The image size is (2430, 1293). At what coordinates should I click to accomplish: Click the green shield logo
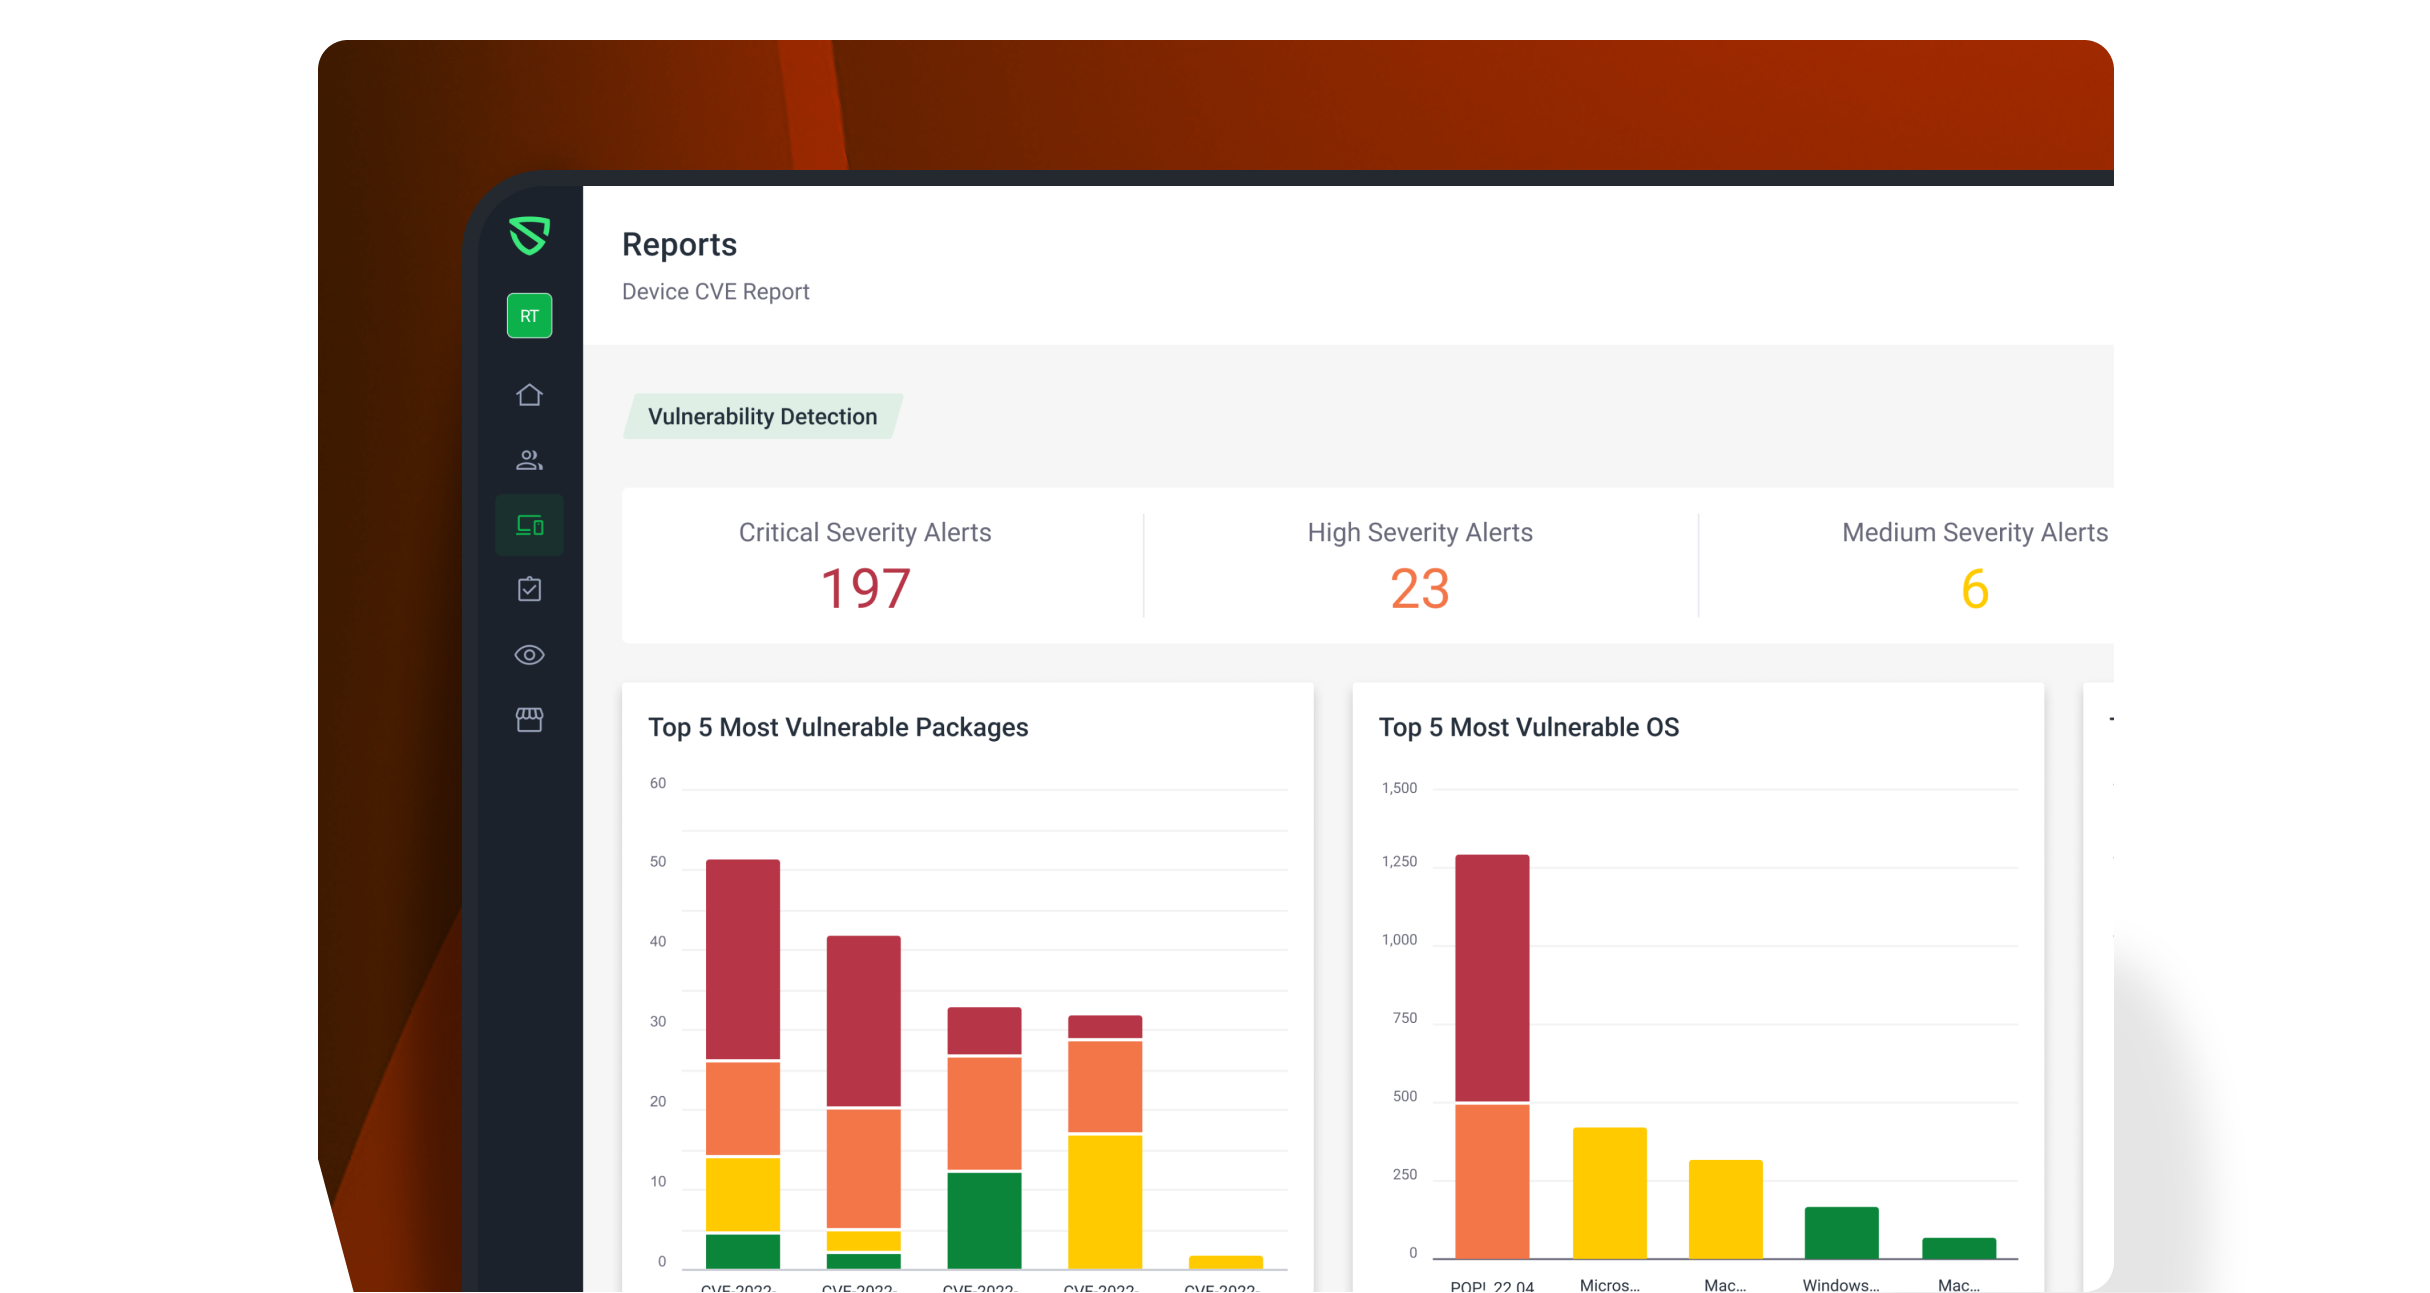[529, 237]
